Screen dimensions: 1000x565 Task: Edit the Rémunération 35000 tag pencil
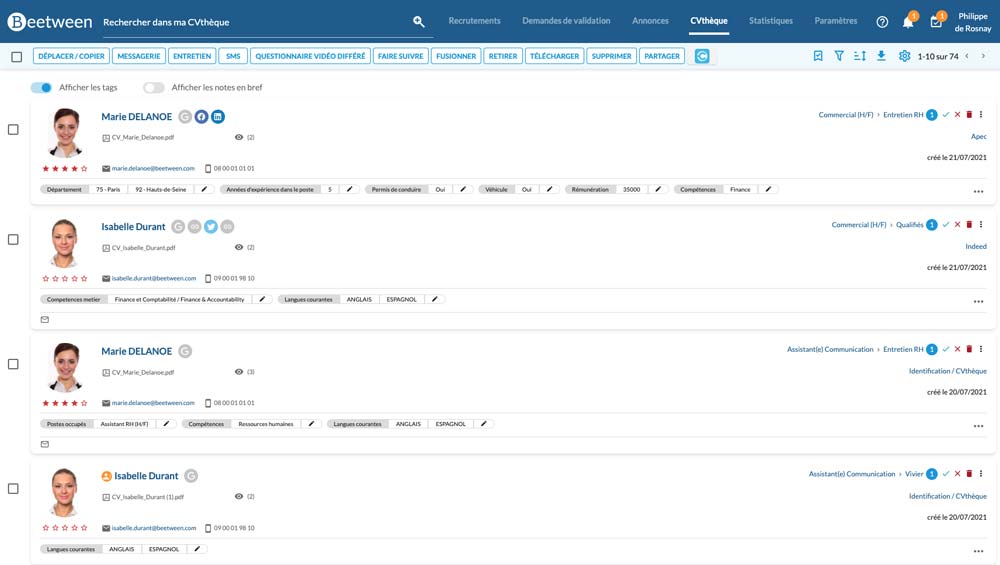point(658,189)
